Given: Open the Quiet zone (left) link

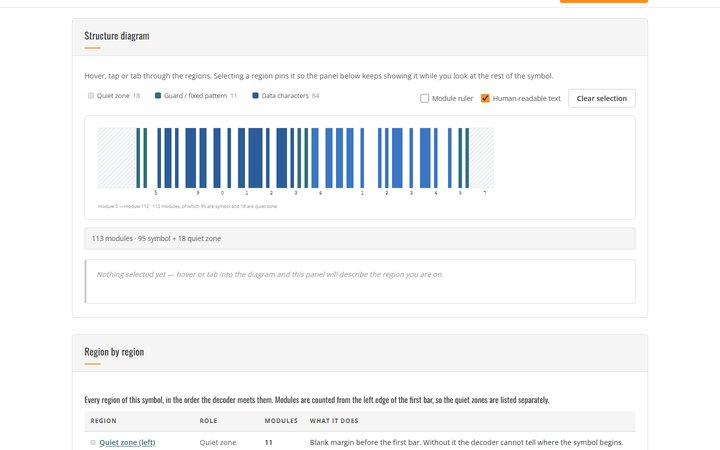Looking at the screenshot, I should click(127, 442).
